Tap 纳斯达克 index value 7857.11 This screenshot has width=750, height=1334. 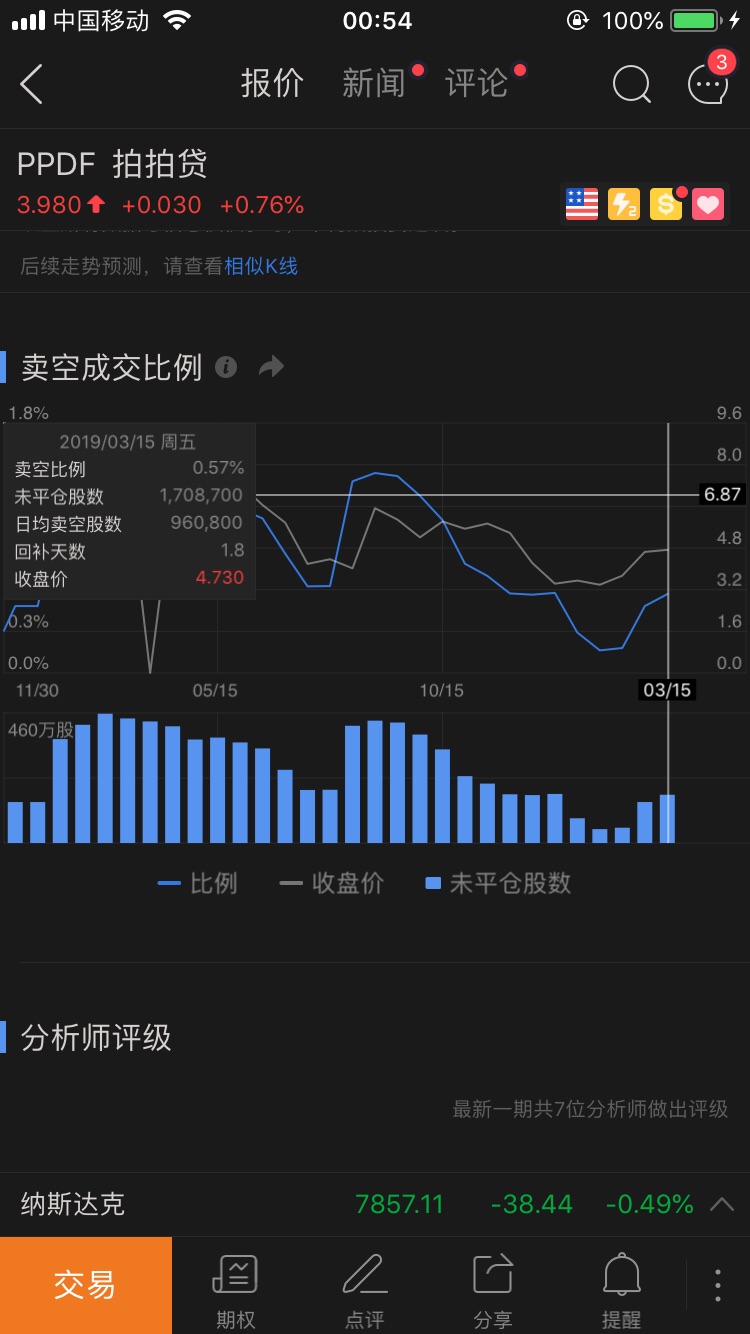point(399,1204)
